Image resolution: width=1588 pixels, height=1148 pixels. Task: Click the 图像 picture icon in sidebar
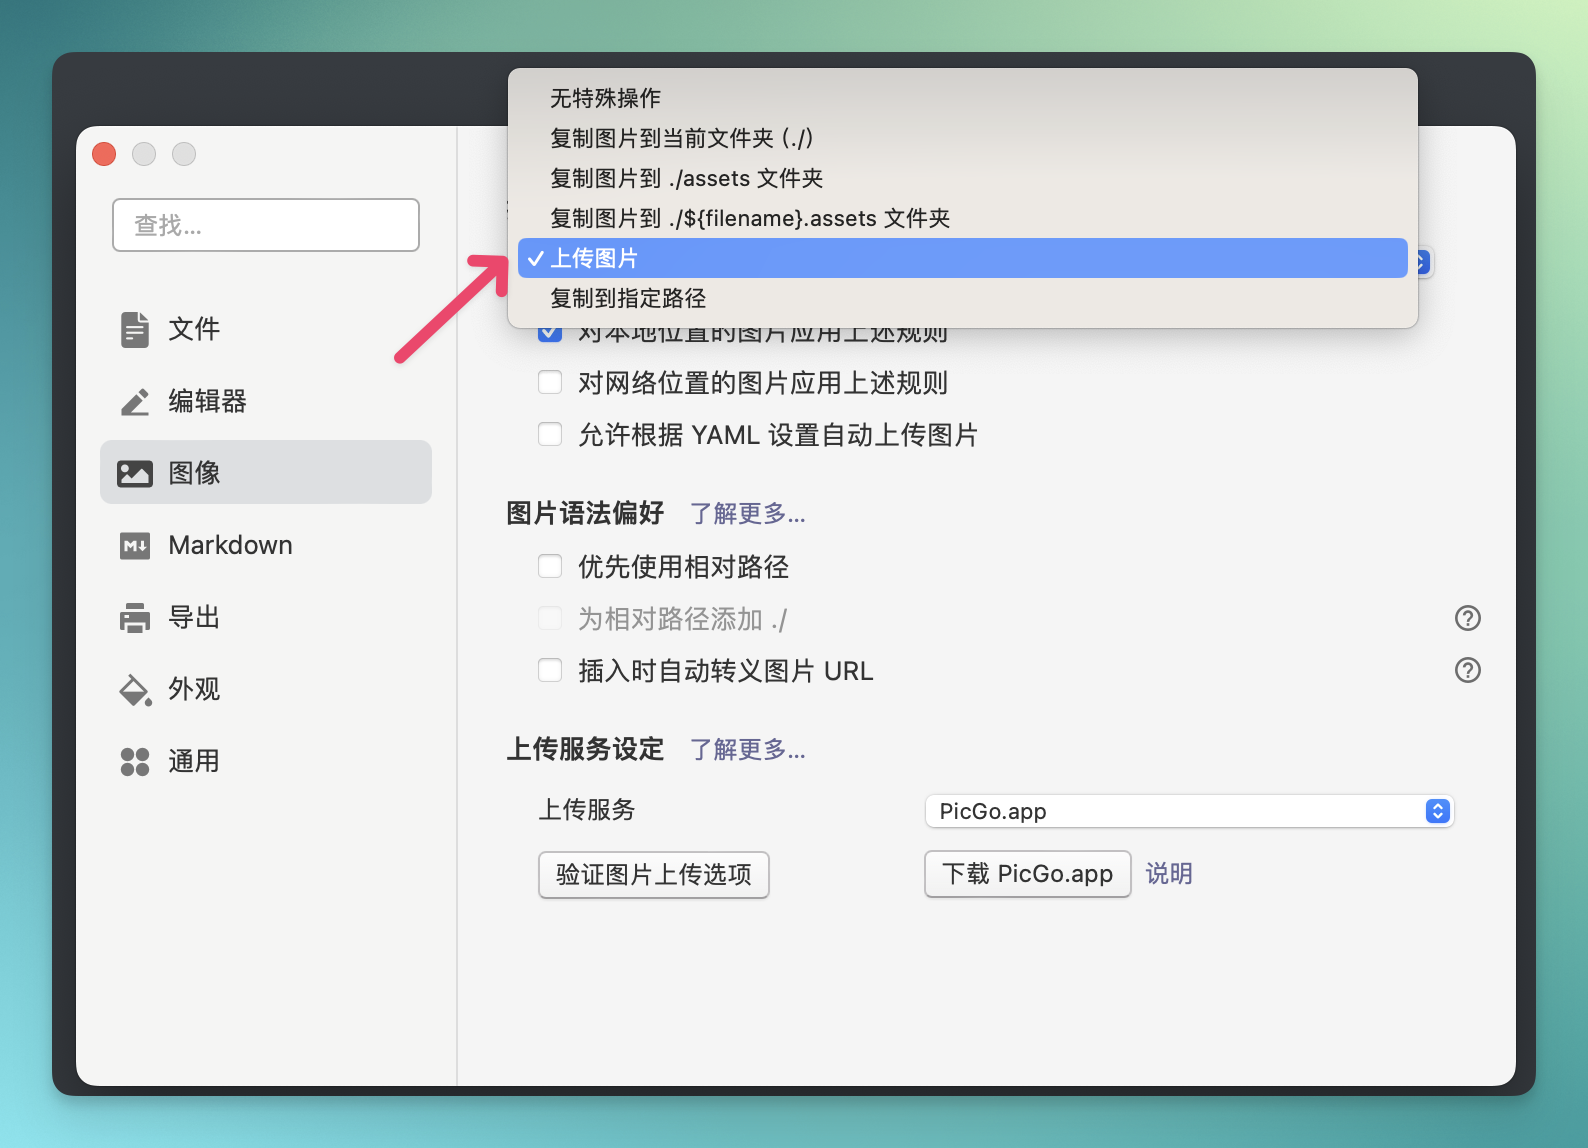pos(135,473)
